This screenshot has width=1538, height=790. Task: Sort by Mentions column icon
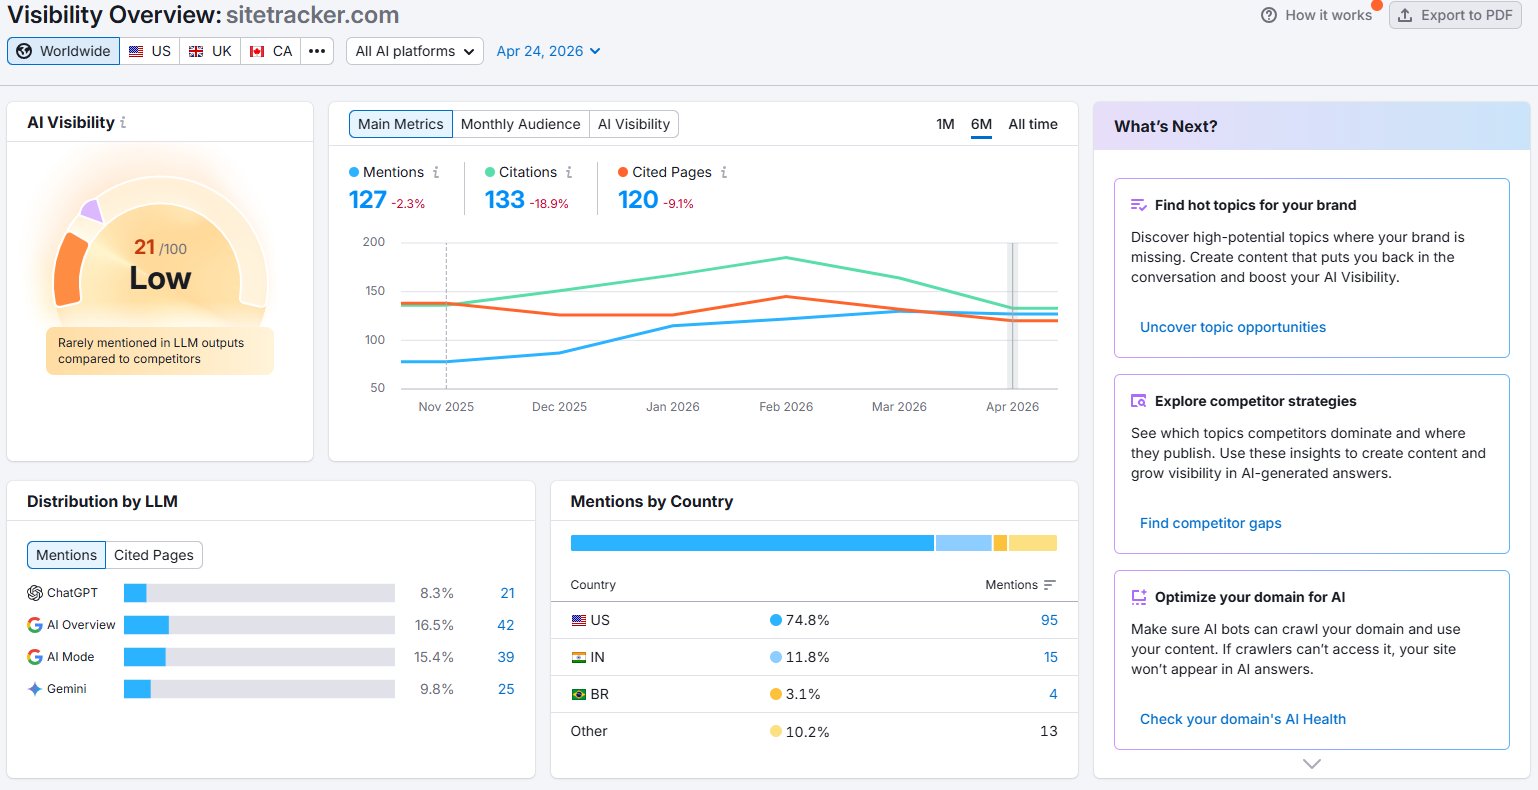[x=1049, y=585]
